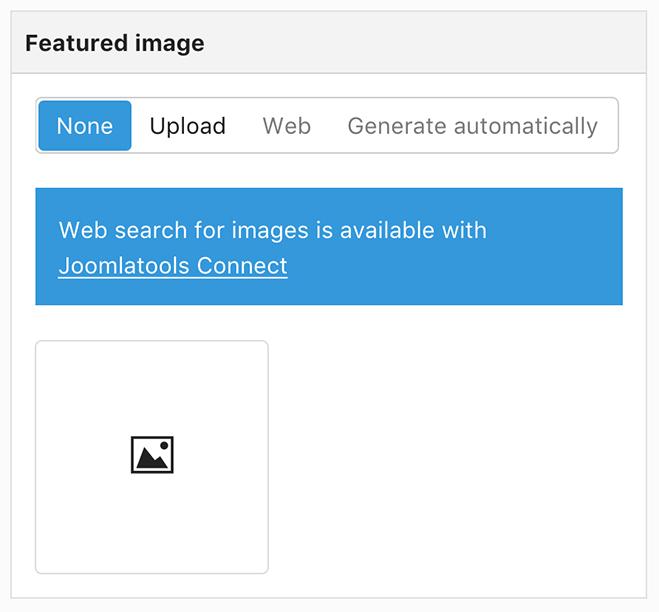Click the blue Web search info banner
Viewport: 659px width, 612px height.
tap(329, 246)
